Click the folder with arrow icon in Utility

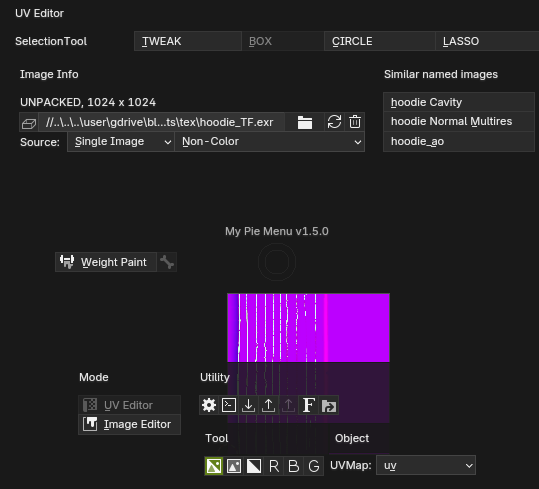point(329,405)
